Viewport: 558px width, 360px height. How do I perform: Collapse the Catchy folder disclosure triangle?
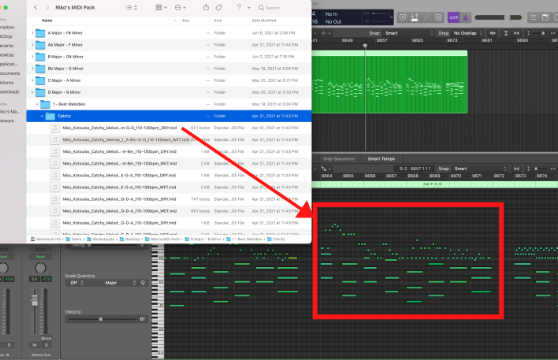42,116
